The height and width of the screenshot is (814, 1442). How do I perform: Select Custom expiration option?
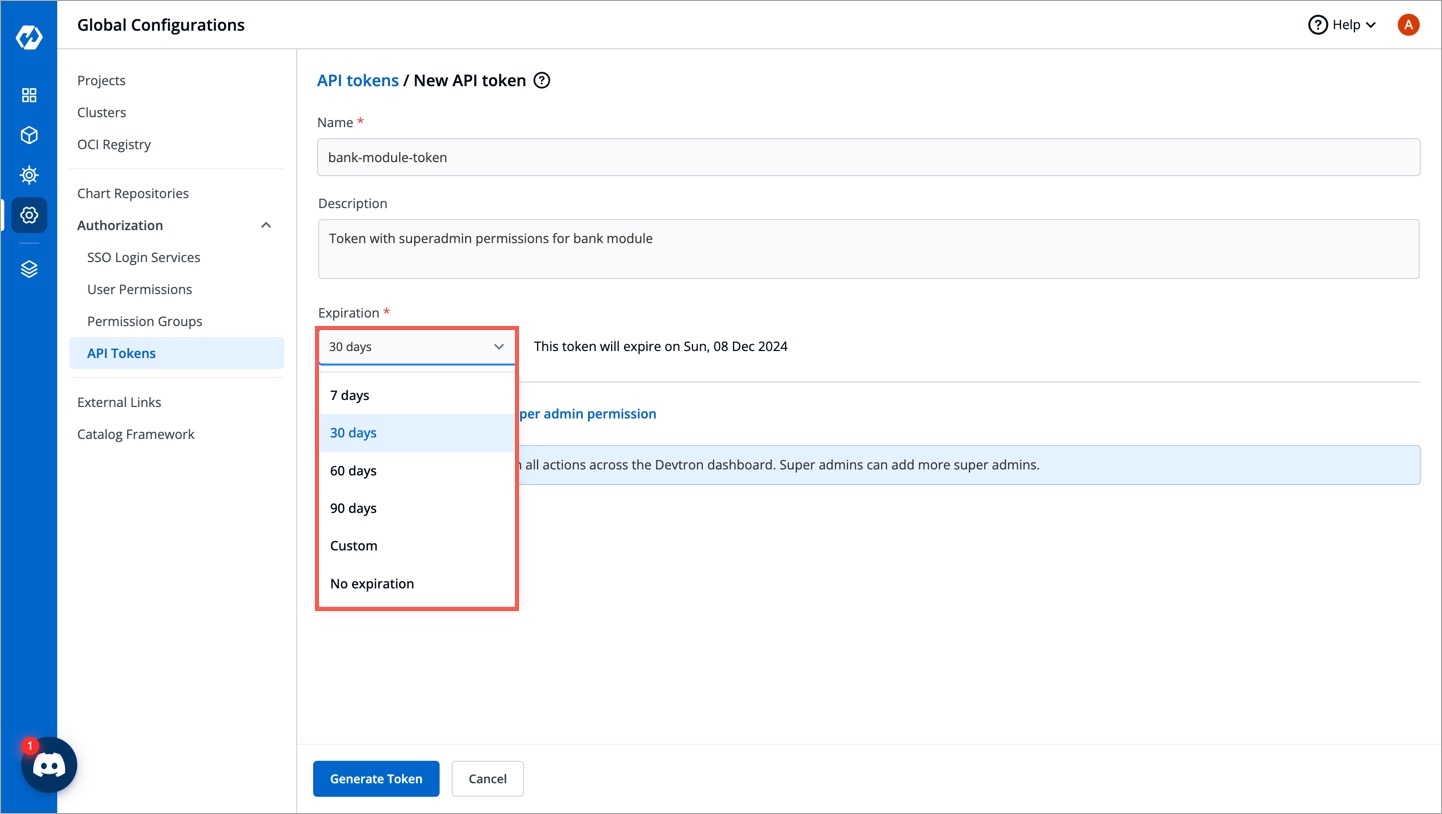[354, 546]
